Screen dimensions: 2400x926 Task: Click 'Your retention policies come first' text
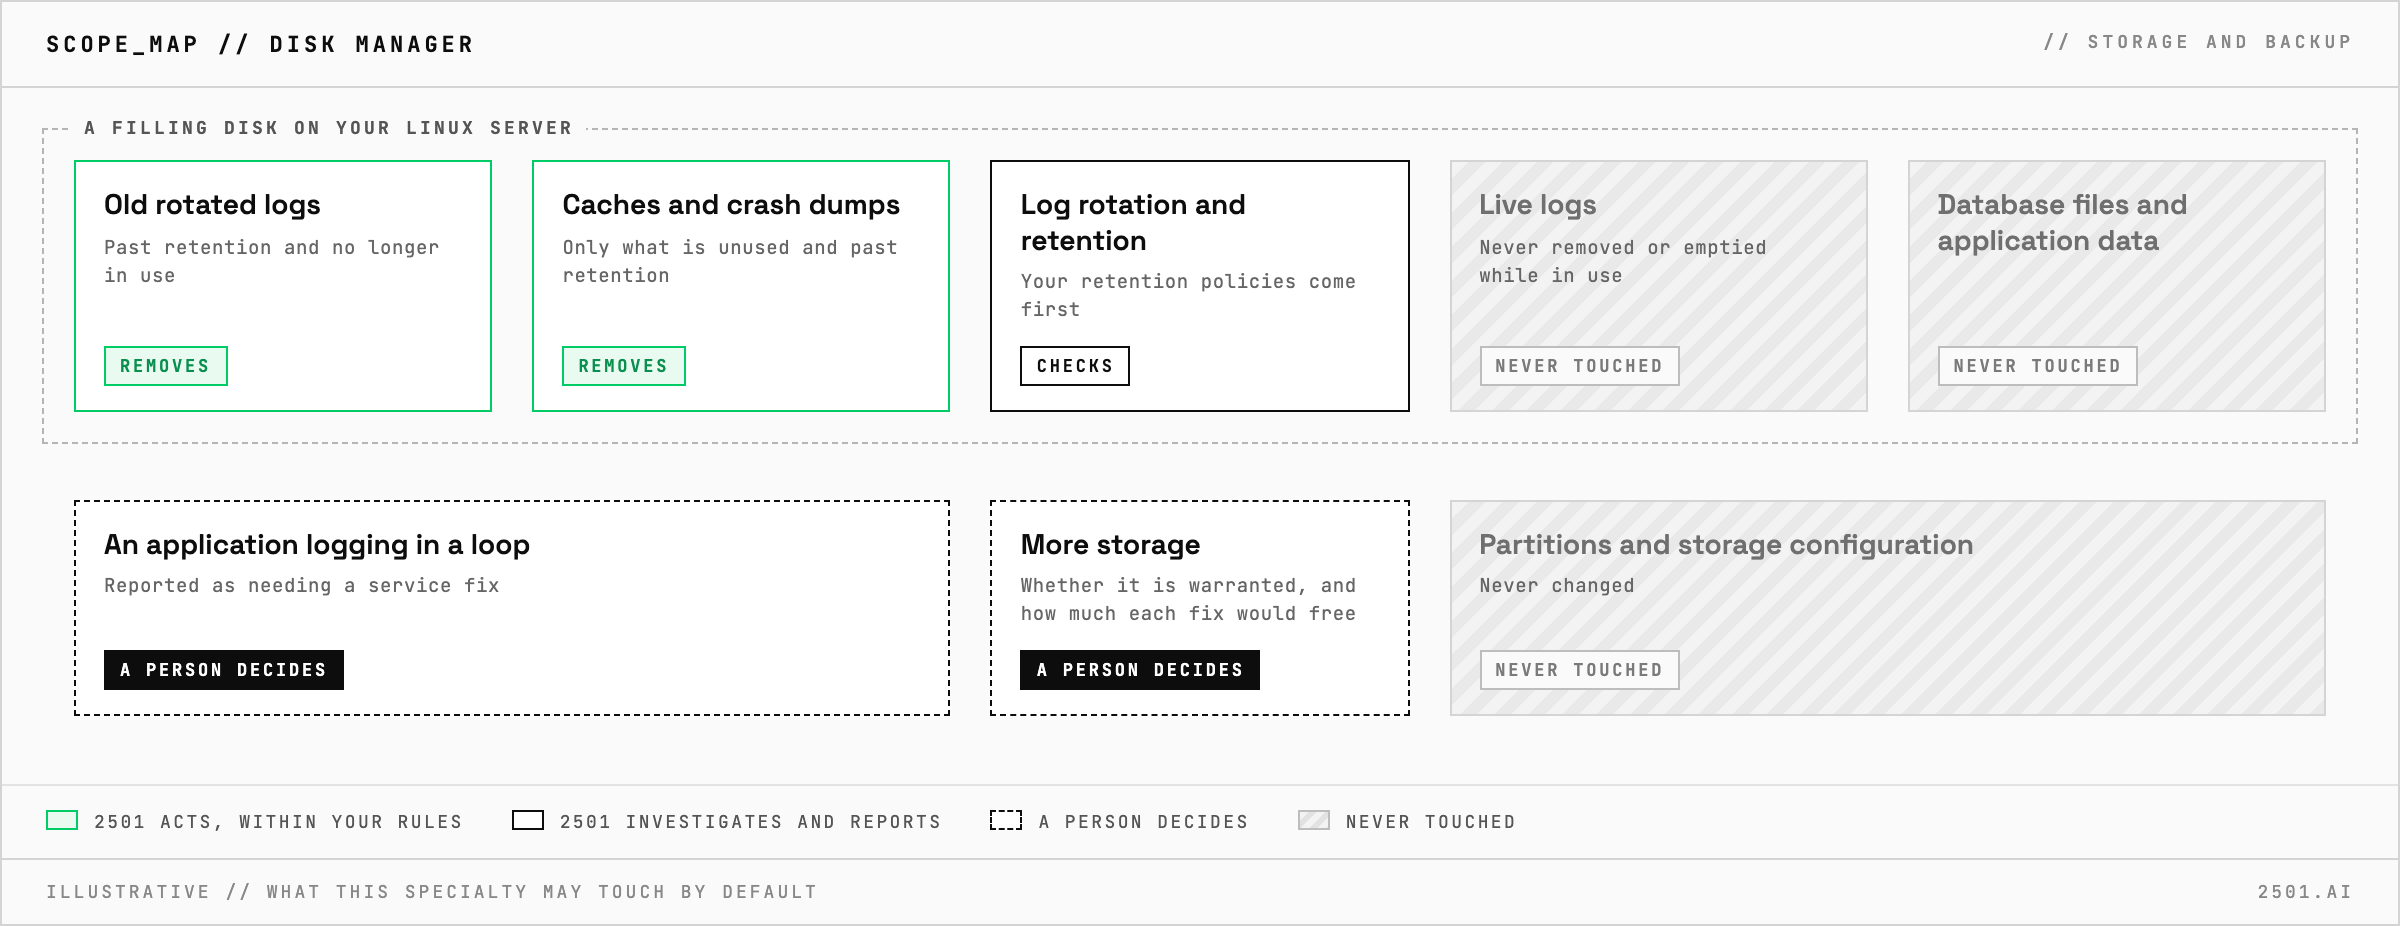(1188, 295)
